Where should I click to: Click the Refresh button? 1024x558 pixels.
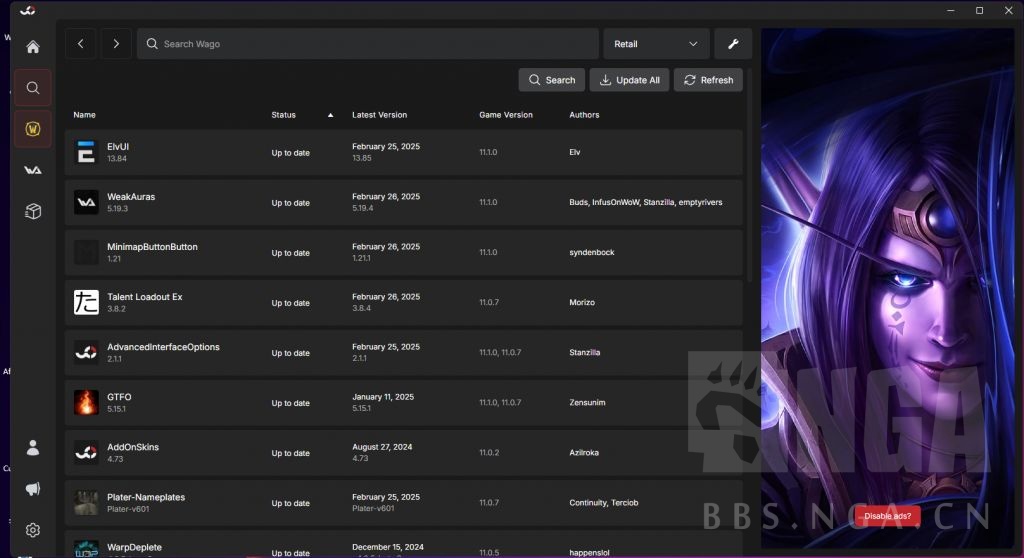point(708,80)
